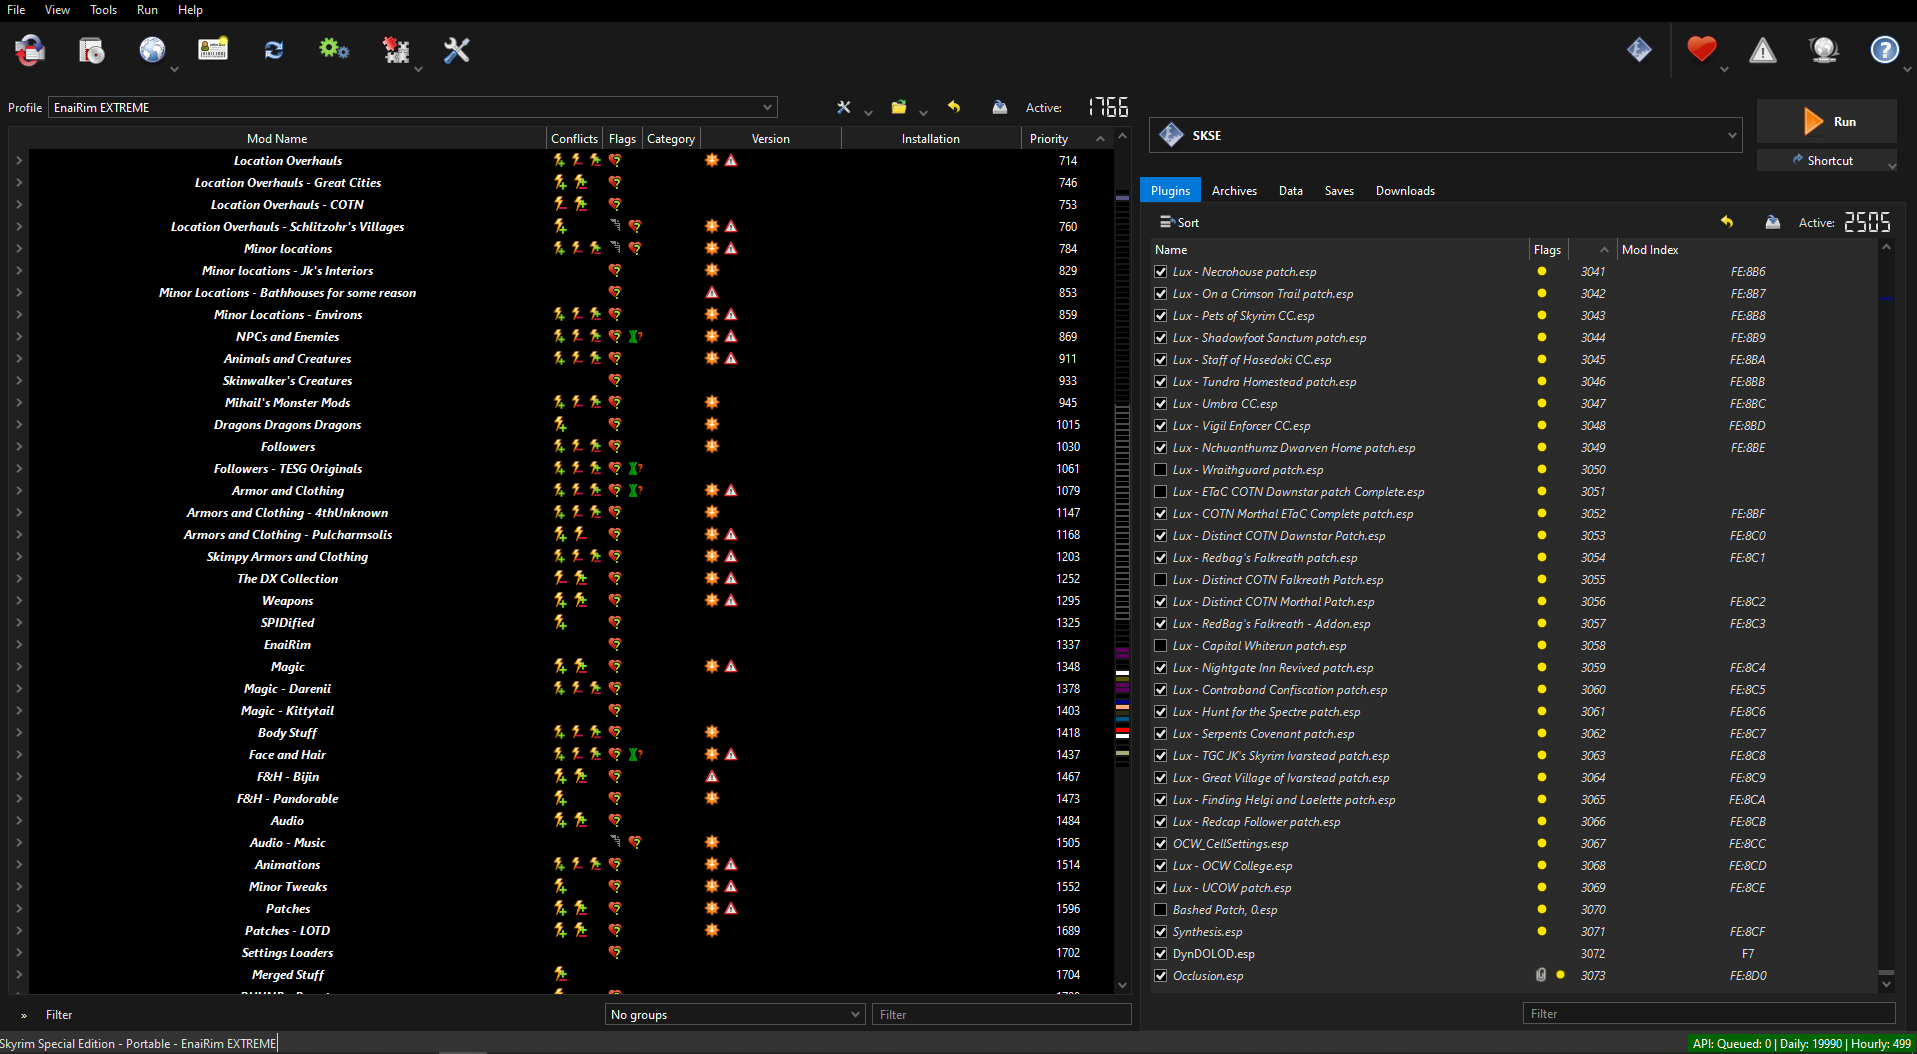Enable the Bashed Patch, 0.esp plugin
The image size is (1917, 1054).
pos(1161,910)
